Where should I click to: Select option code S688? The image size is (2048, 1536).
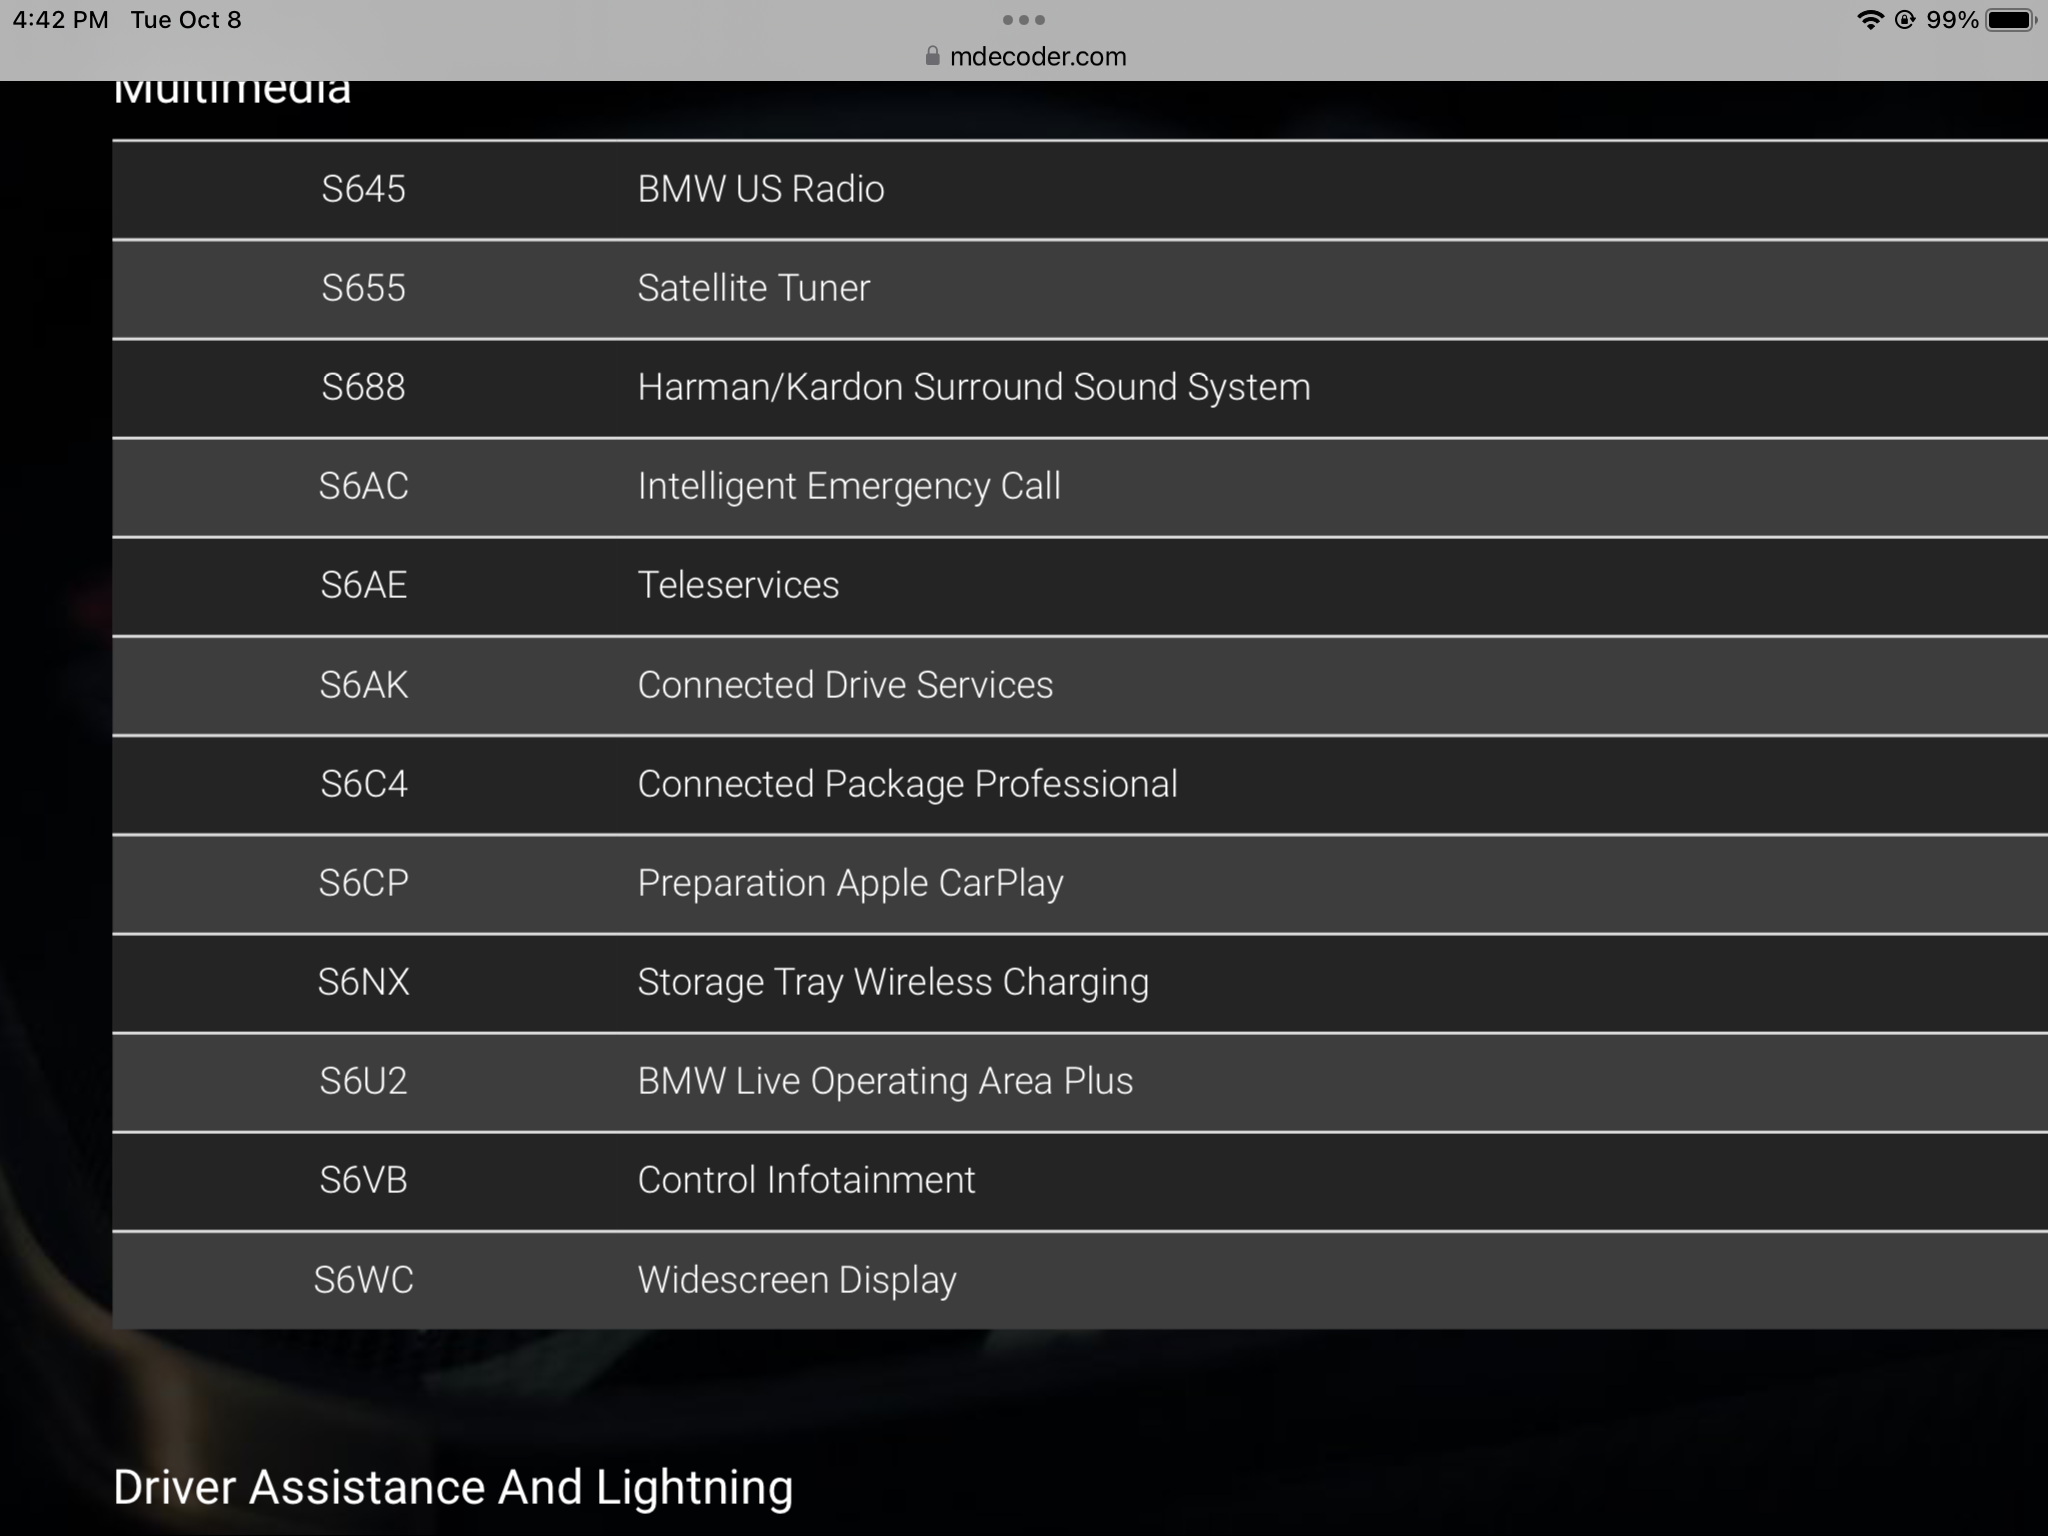point(363,387)
